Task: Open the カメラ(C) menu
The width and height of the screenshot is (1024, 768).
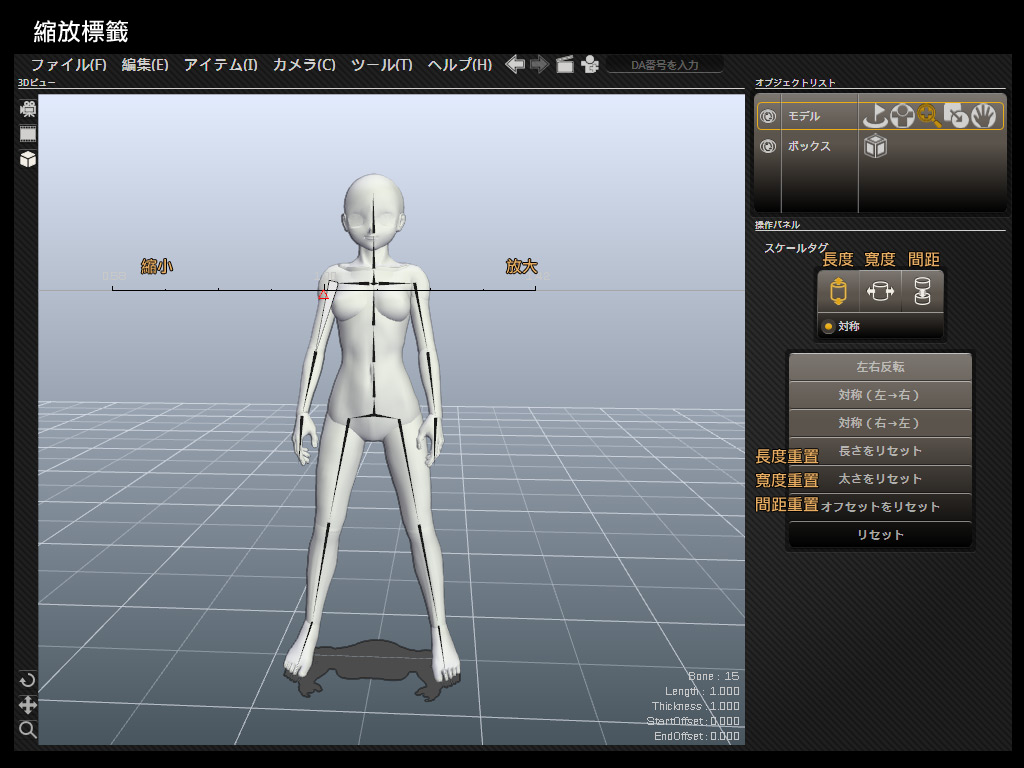Action: coord(304,64)
